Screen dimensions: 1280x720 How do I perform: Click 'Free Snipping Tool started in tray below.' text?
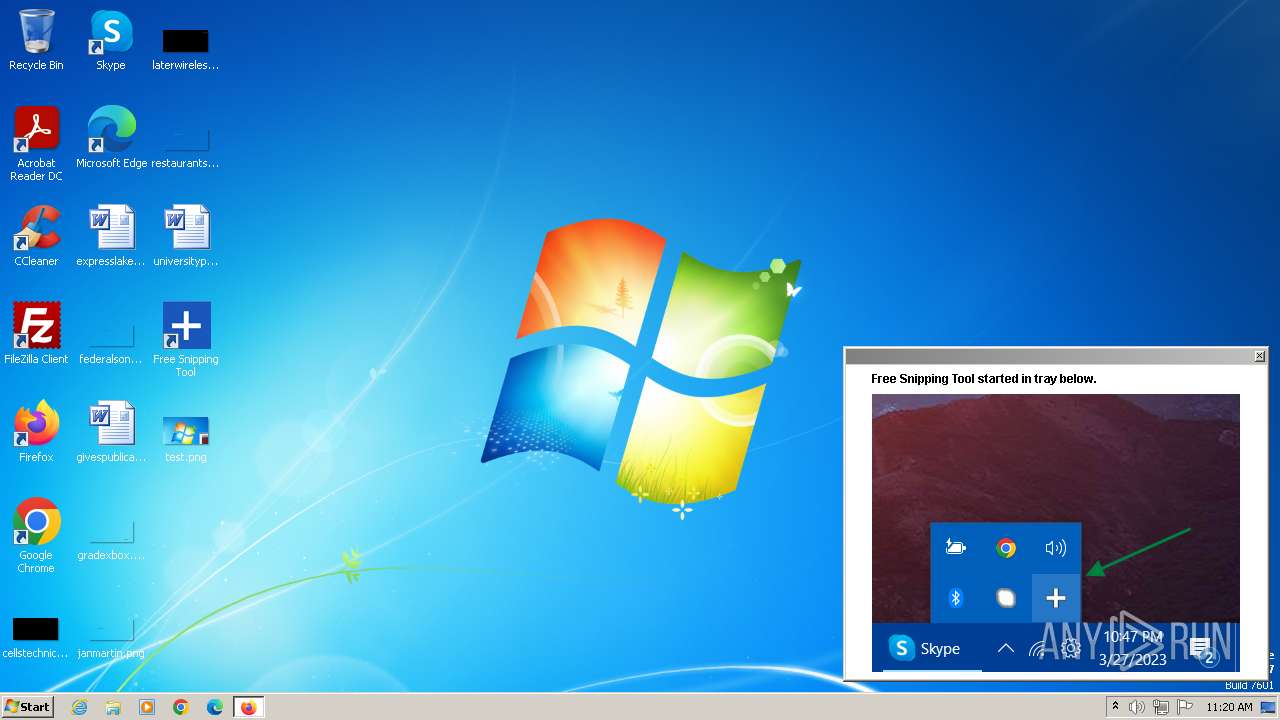click(984, 379)
